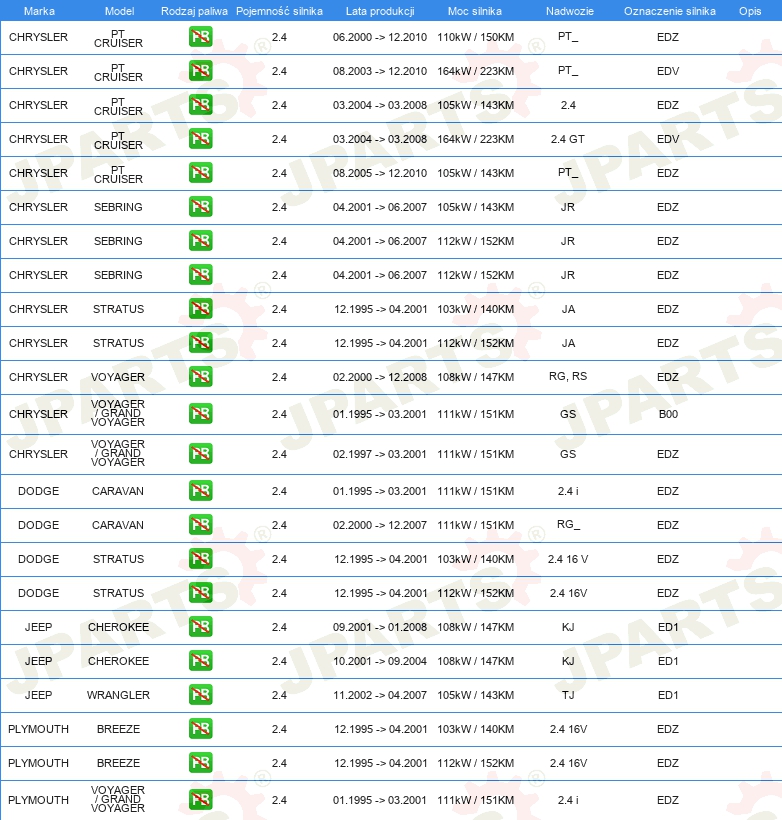Select the TJ body cell

coord(568,695)
